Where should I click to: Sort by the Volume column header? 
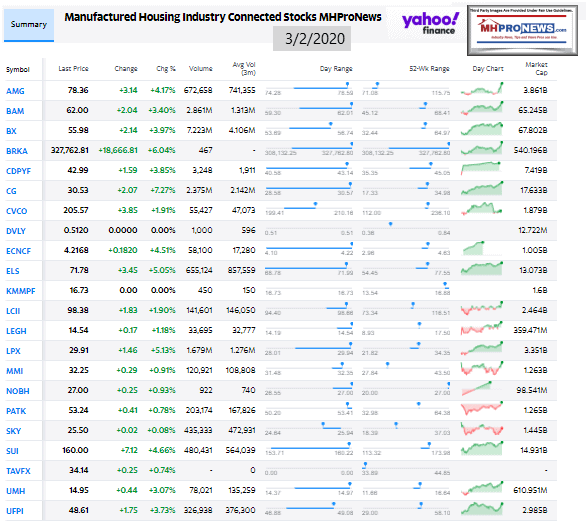coord(201,69)
